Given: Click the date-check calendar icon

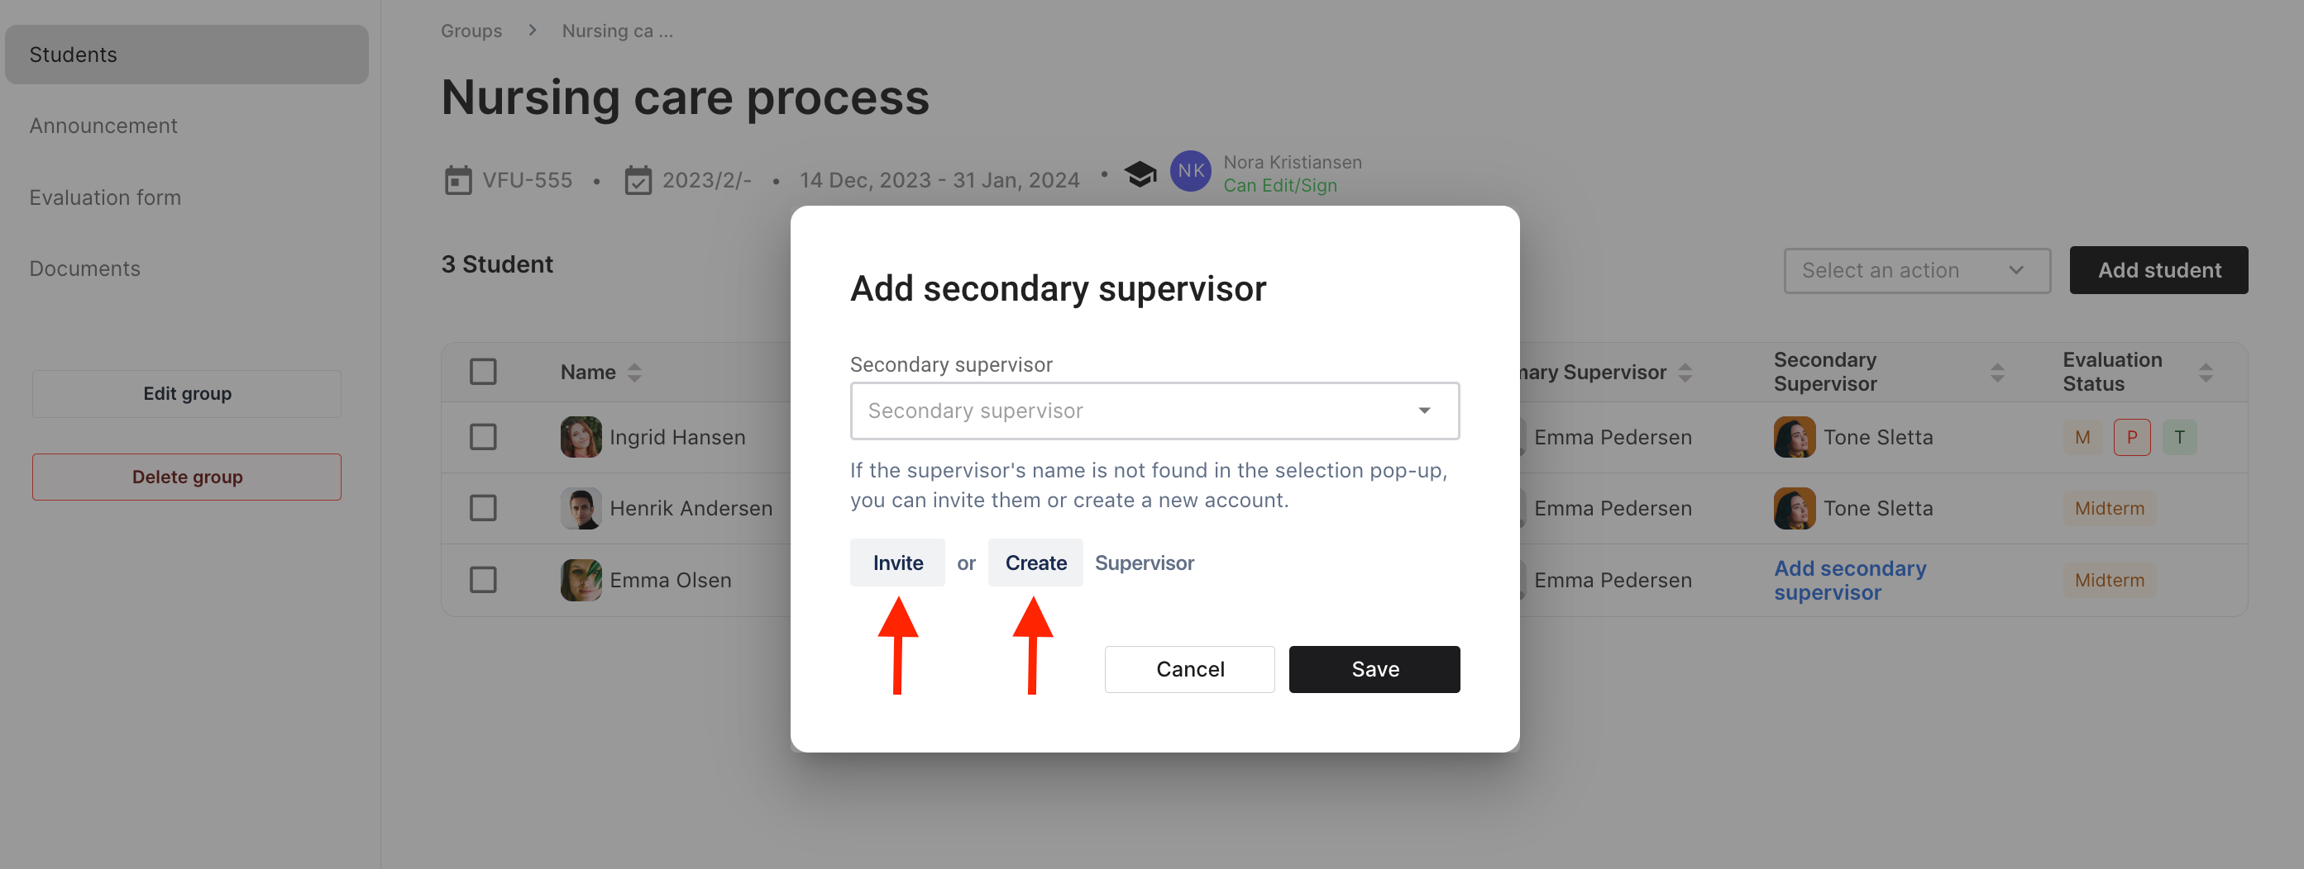Looking at the screenshot, I should 638,180.
